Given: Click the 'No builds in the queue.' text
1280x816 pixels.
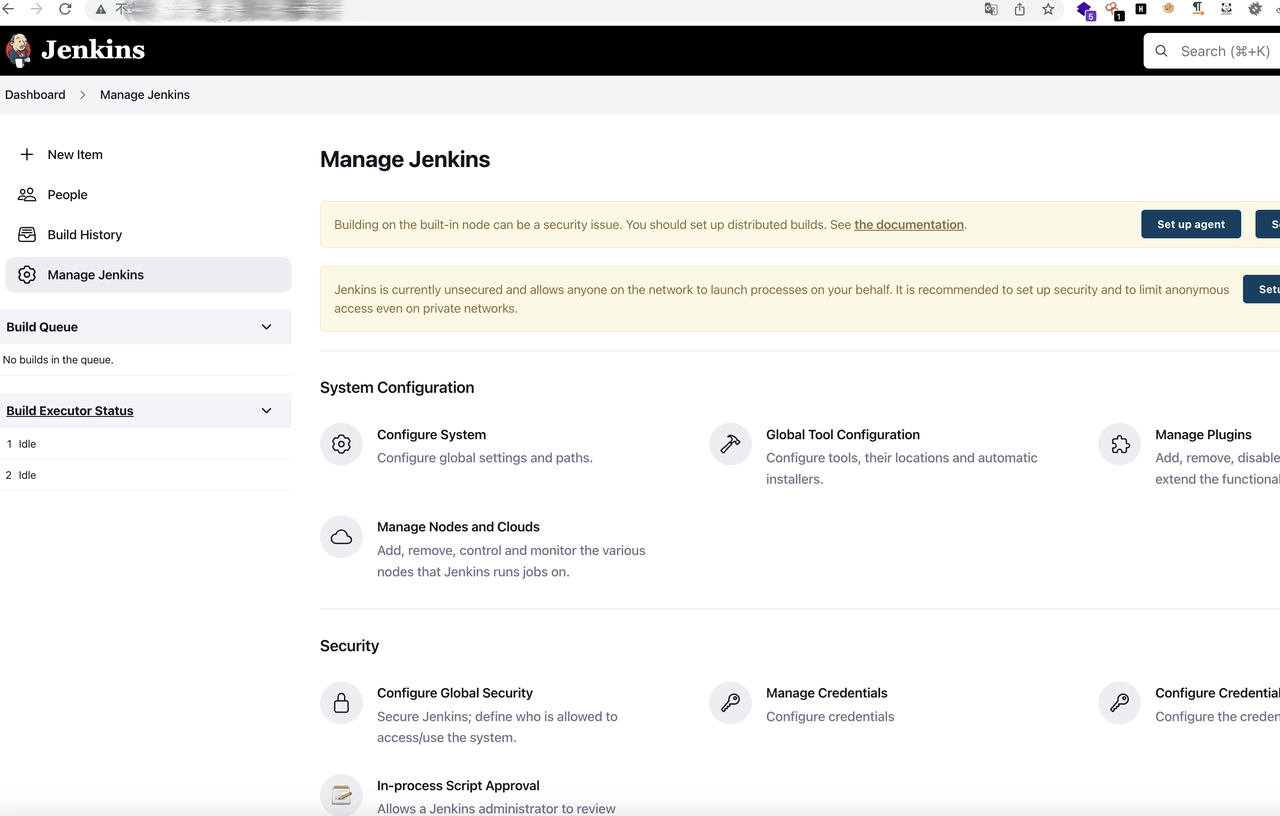Looking at the screenshot, I should pyautogui.click(x=58, y=360).
